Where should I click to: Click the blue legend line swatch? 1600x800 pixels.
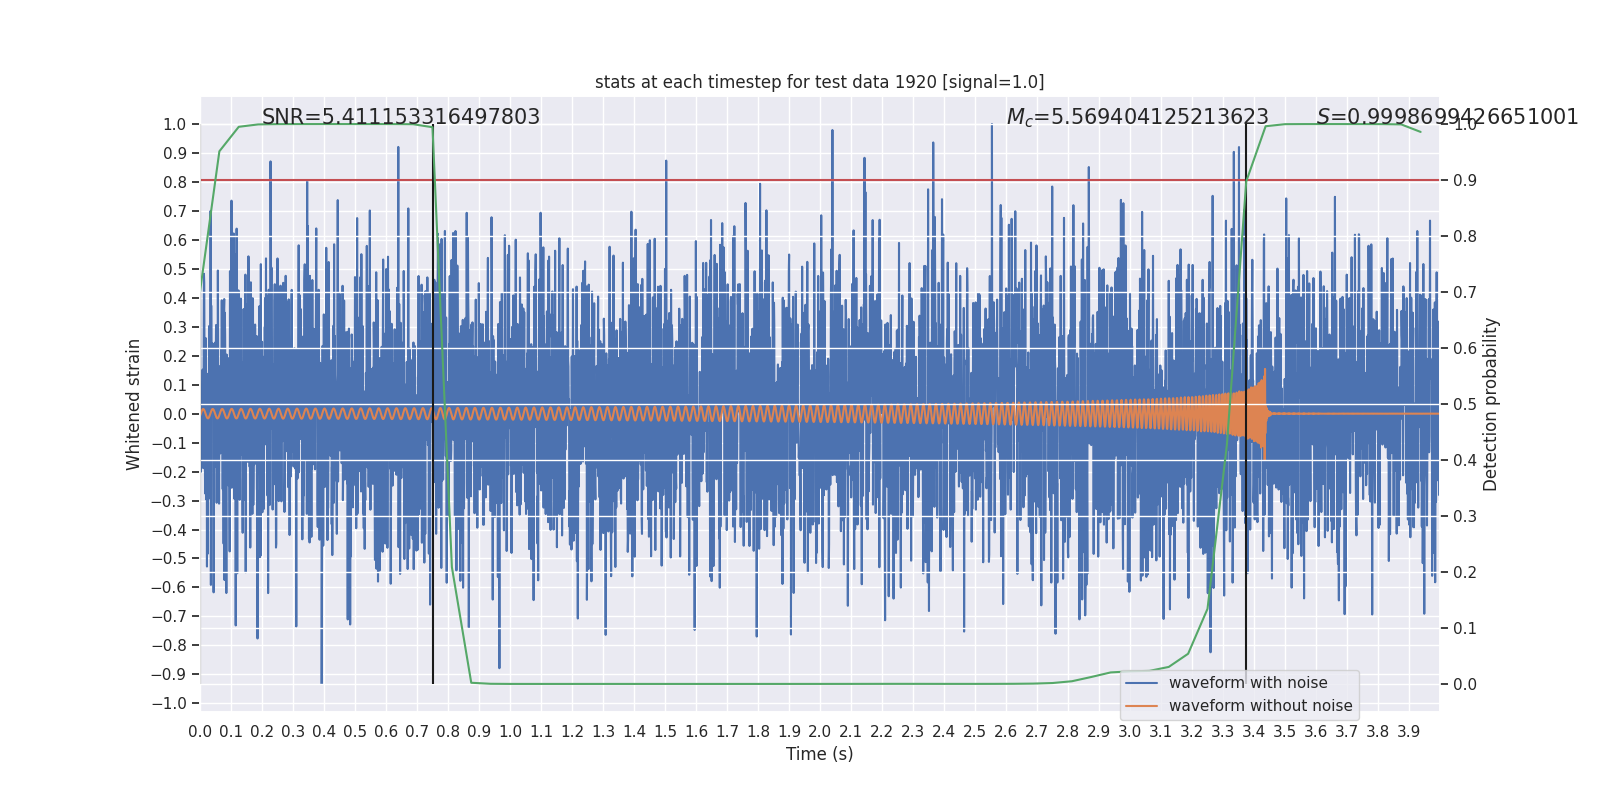(x=1141, y=683)
